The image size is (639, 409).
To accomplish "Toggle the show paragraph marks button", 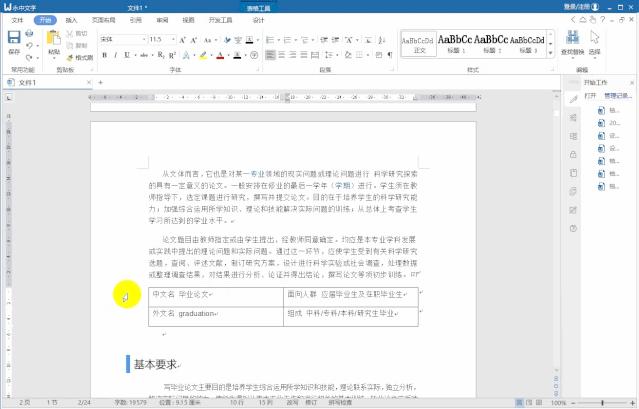I will click(390, 55).
